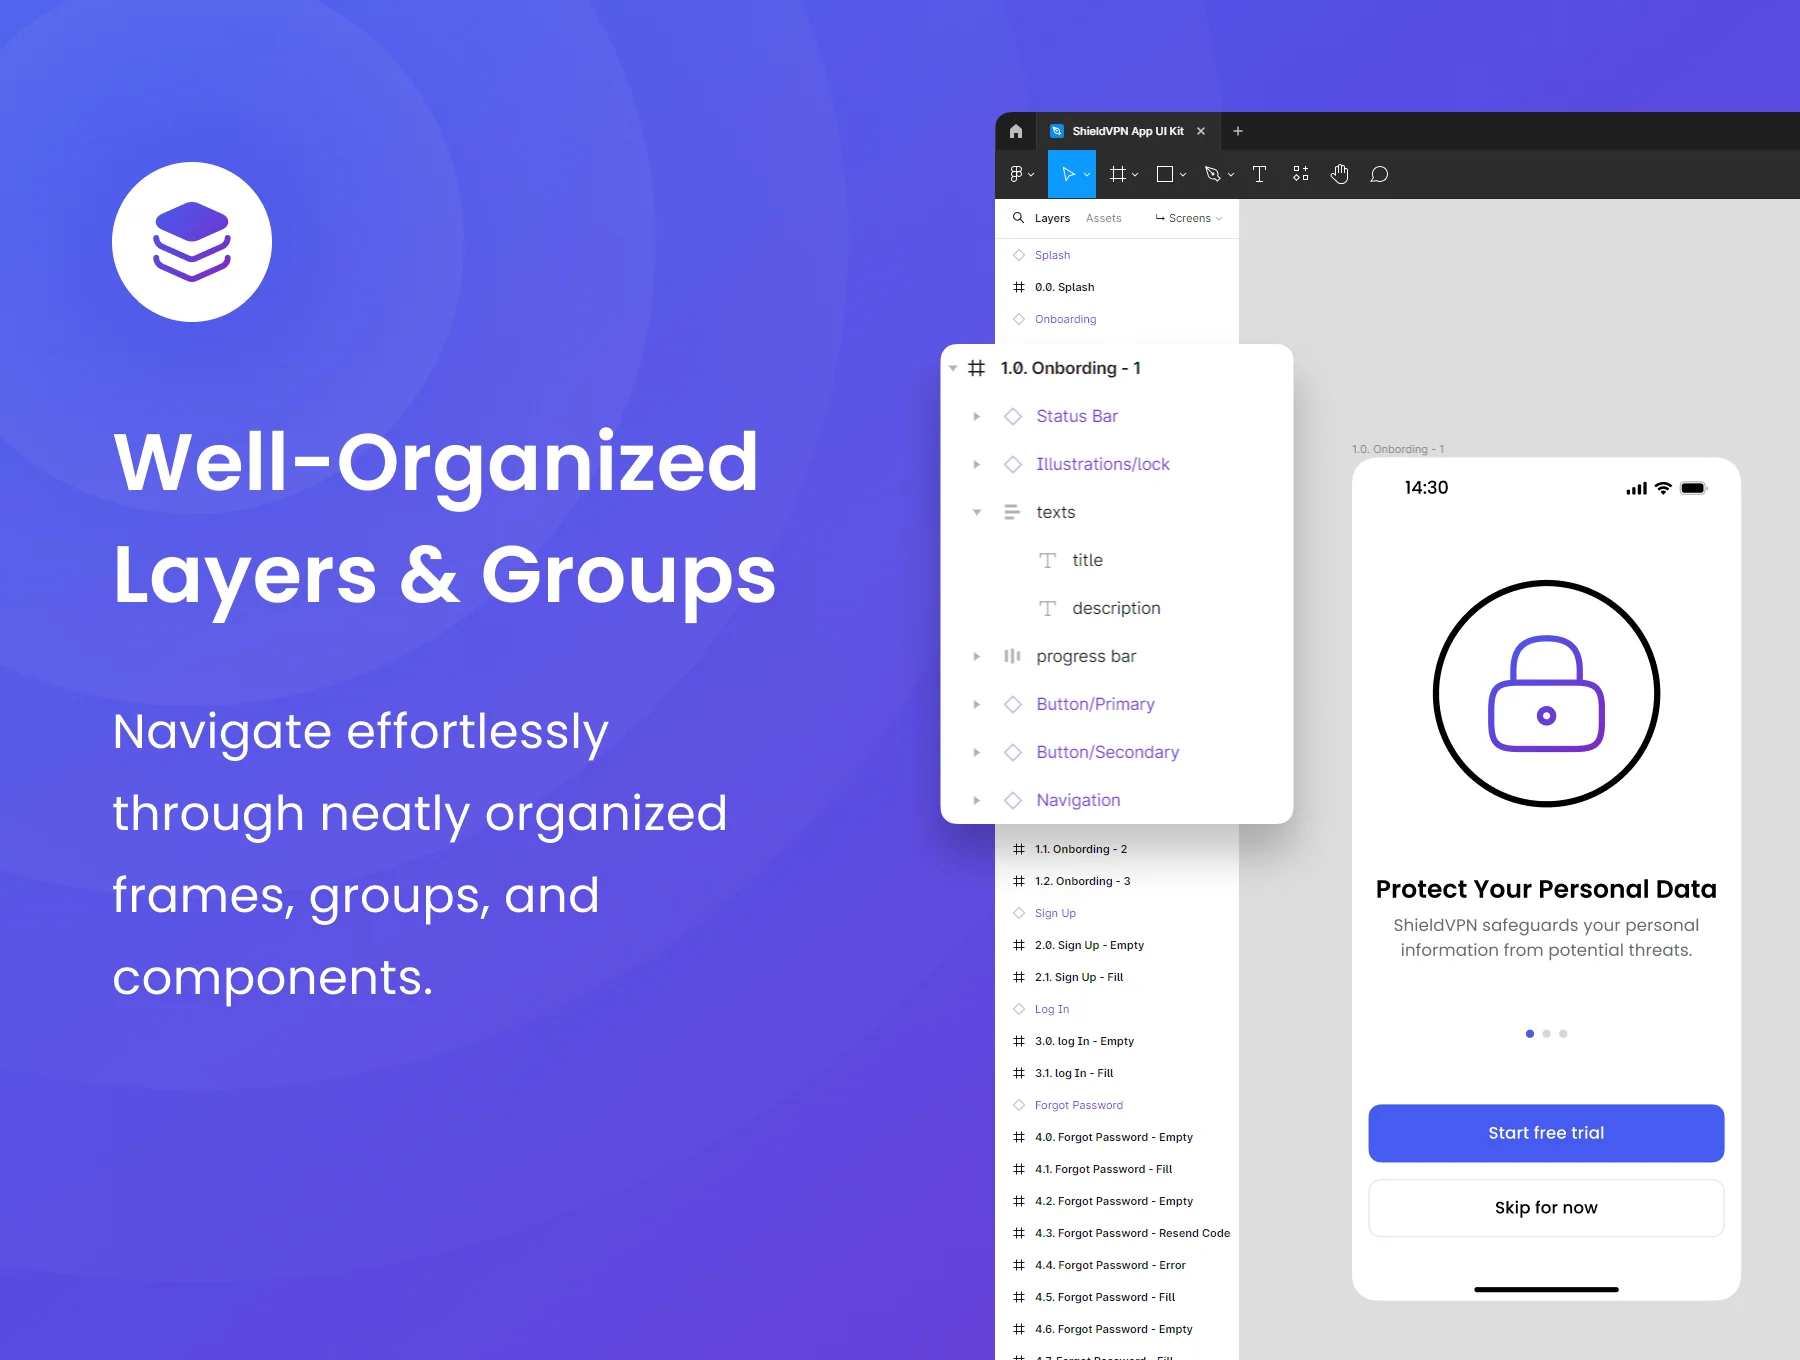Close the ShieldVPN App UI Kit tab
This screenshot has height=1360, width=1800.
pyautogui.click(x=1201, y=131)
